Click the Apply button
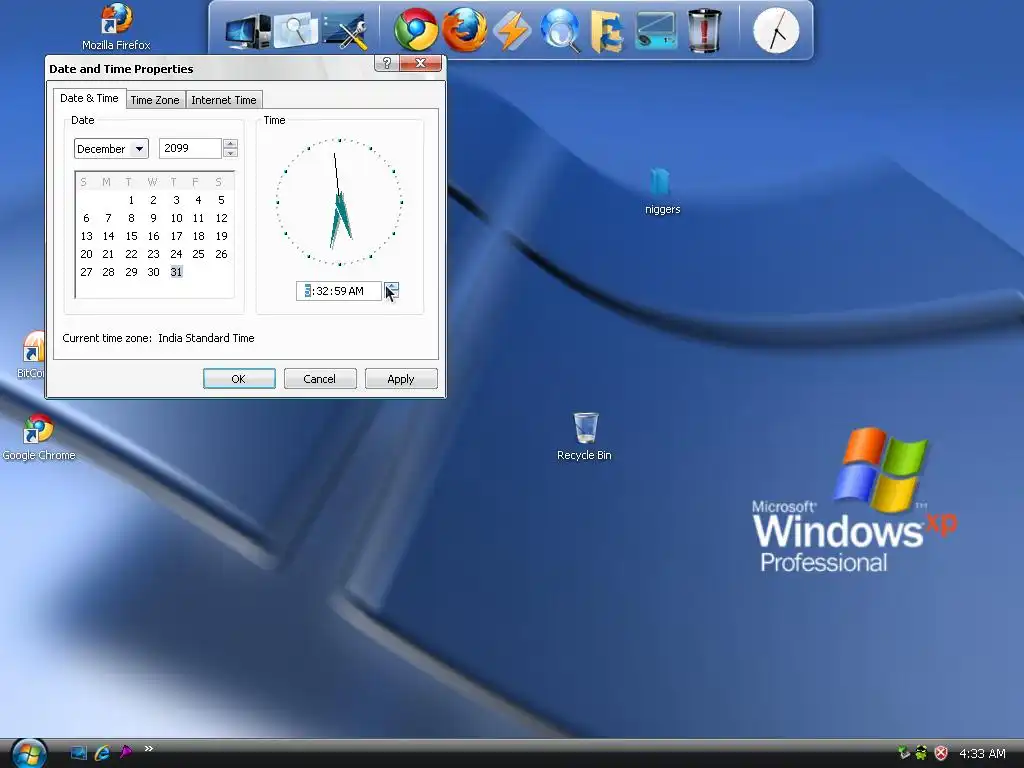Viewport: 1024px width, 768px height. [x=401, y=379]
